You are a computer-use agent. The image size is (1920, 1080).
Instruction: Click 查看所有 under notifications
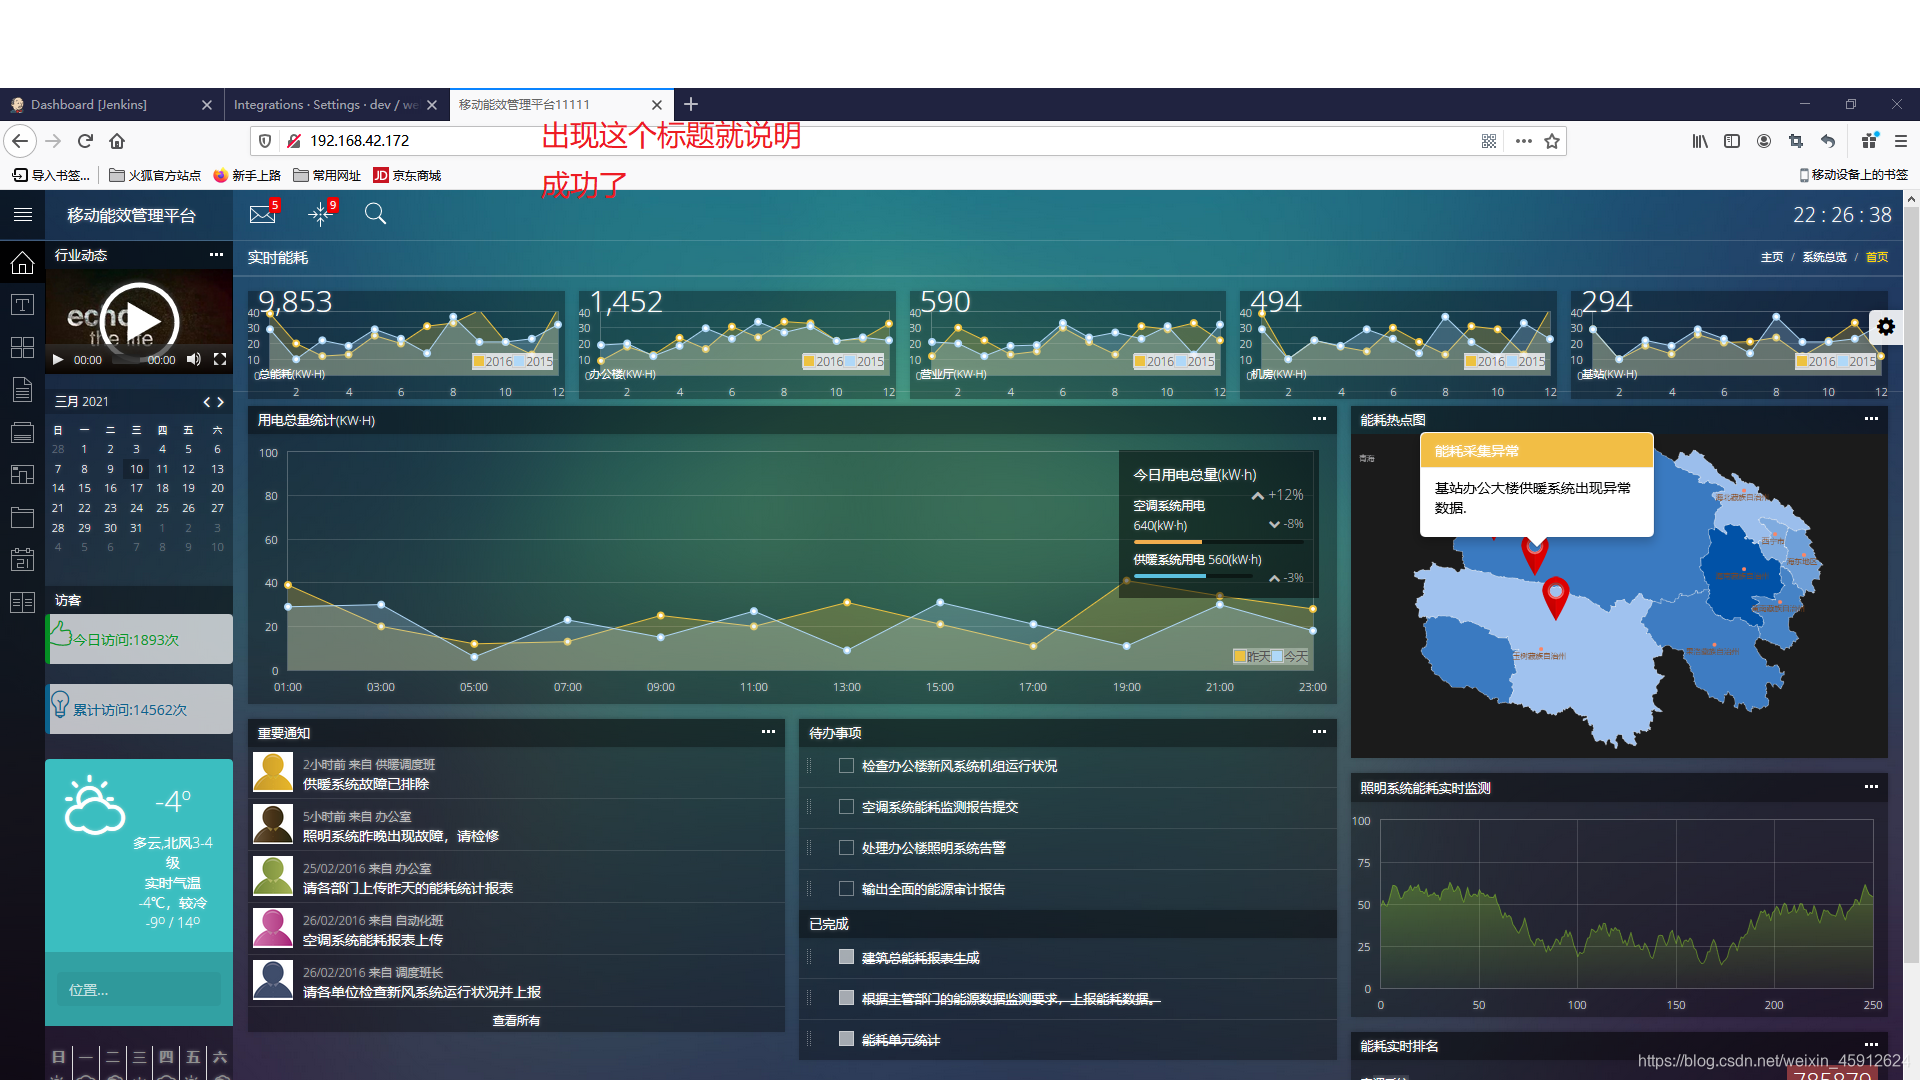pos(516,1020)
